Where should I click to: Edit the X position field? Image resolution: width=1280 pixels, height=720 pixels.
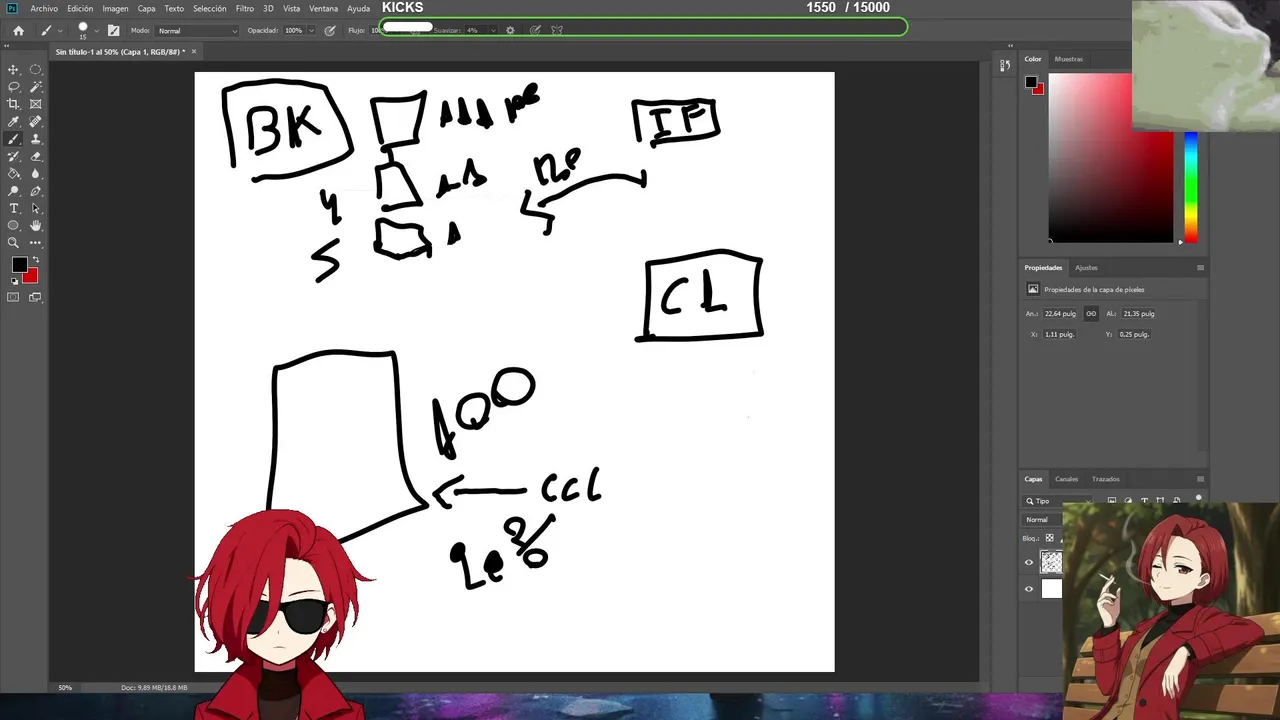(x=1060, y=334)
